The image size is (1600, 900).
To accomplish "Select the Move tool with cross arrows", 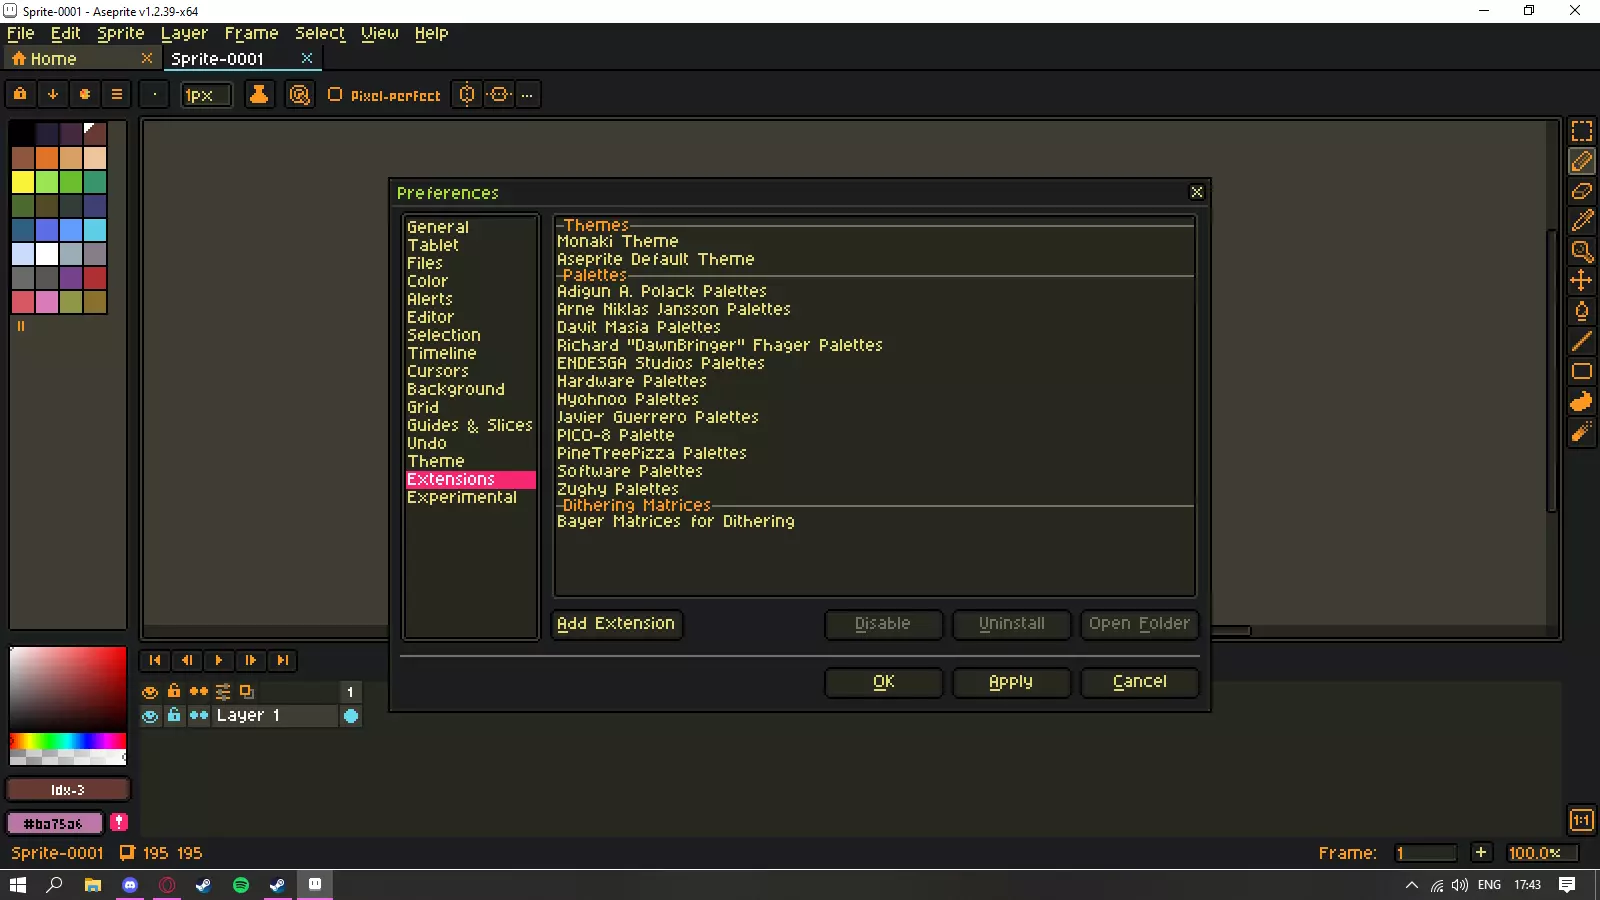I will click(x=1581, y=281).
